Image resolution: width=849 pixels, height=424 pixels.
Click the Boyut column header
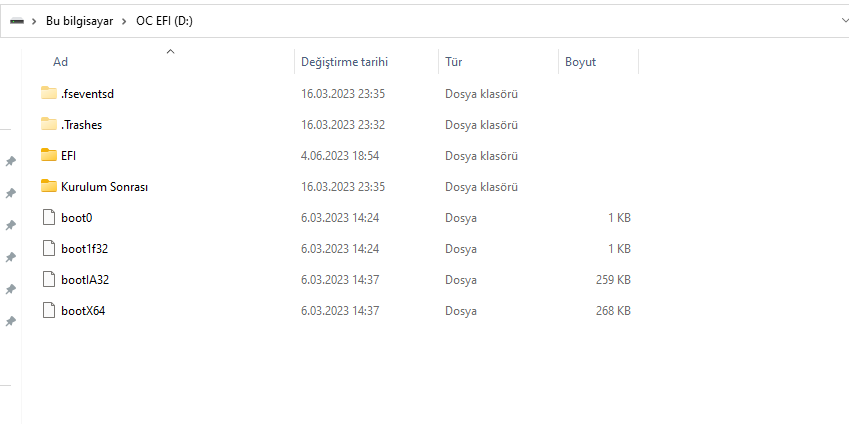580,62
